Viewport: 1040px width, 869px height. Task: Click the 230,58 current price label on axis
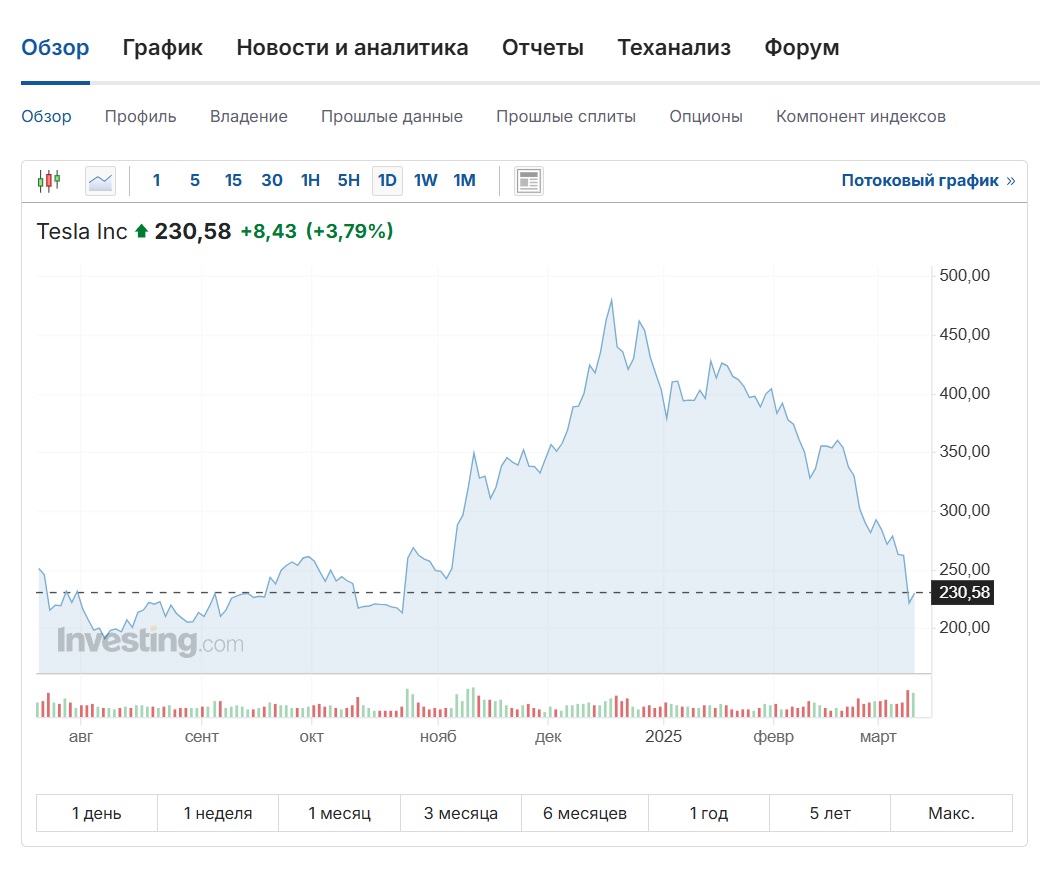963,592
